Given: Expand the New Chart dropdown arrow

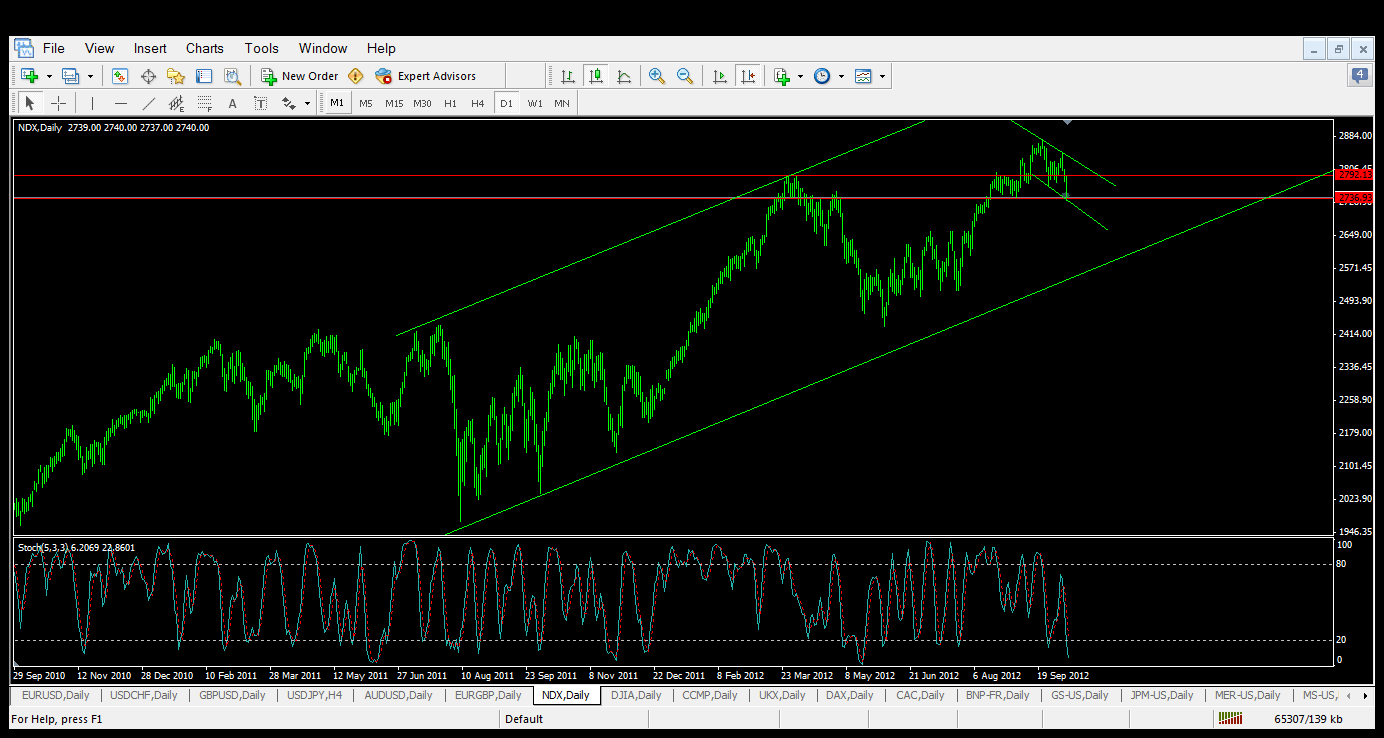Looking at the screenshot, I should [x=49, y=76].
